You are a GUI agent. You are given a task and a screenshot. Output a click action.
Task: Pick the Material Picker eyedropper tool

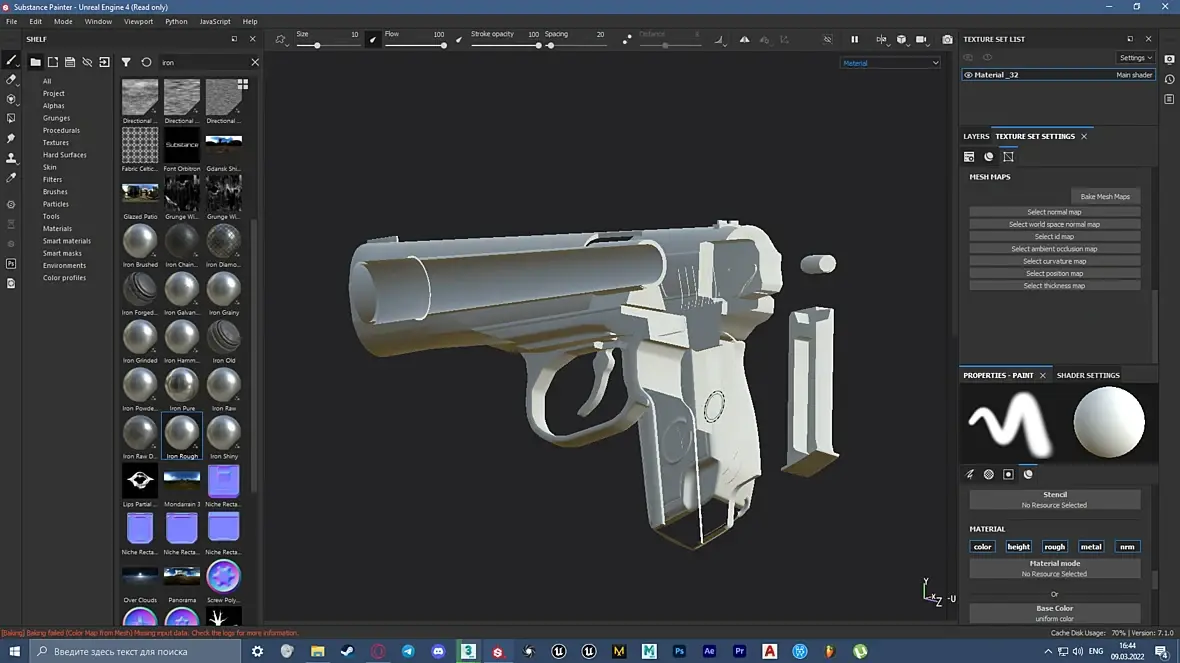(x=11, y=178)
